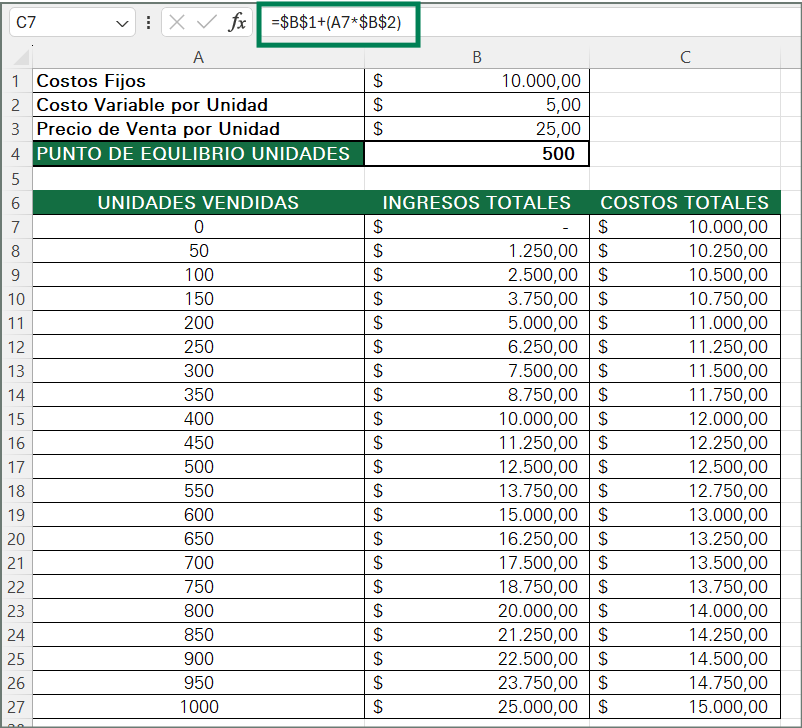Select units cell with value 500 in row 17

[x=198, y=467]
